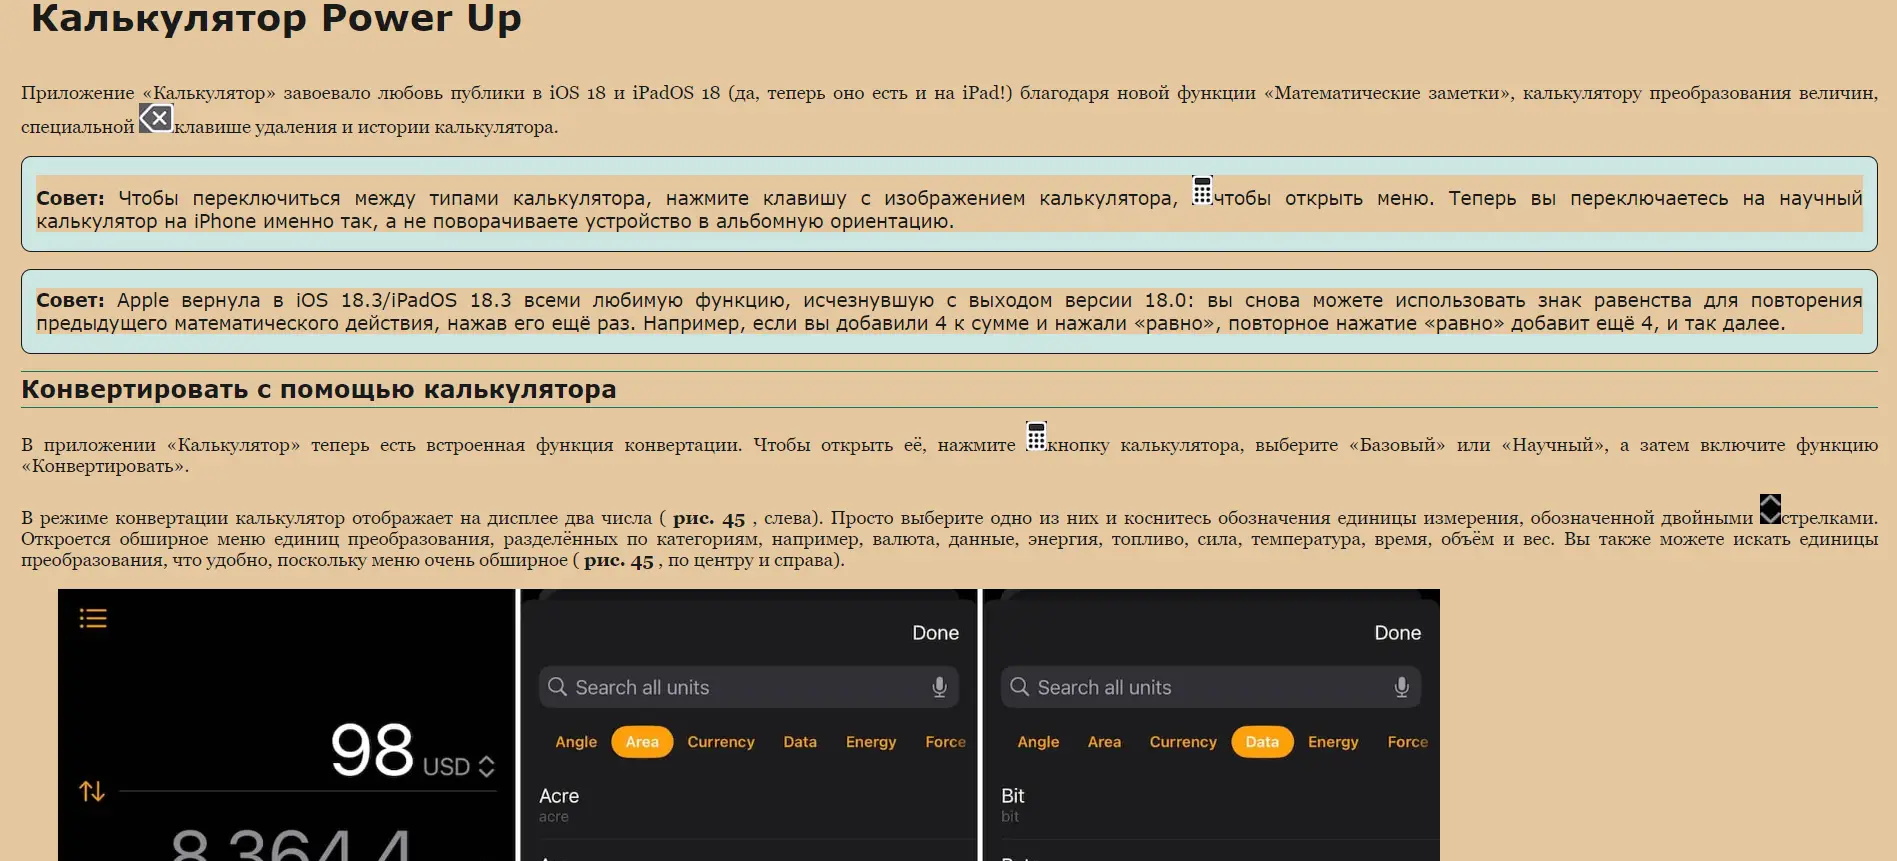This screenshot has height=861, width=1897.
Task: Click the swap arrows icon beside 98 USD
Action: click(92, 791)
